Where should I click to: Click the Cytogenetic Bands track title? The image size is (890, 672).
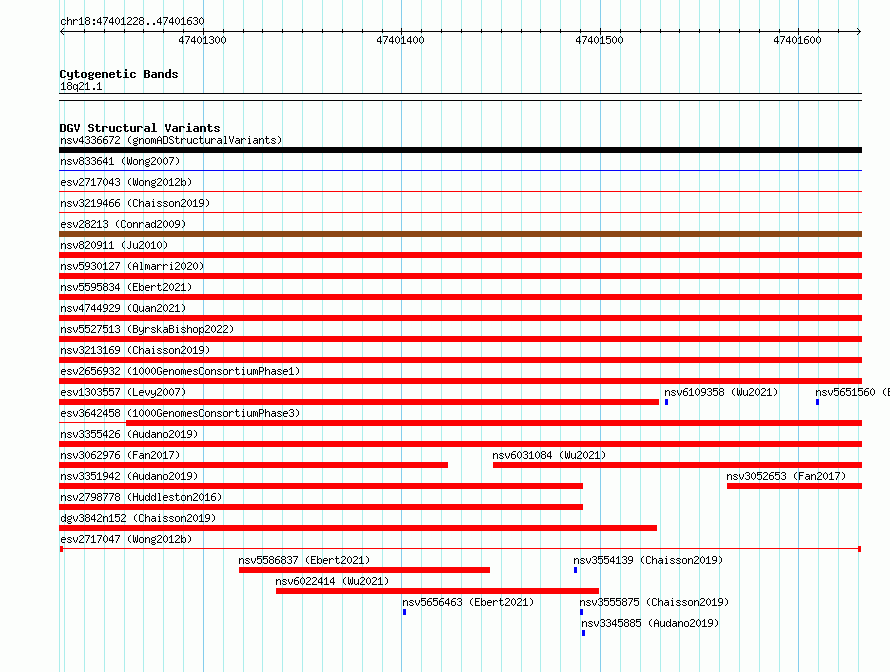(x=119, y=74)
